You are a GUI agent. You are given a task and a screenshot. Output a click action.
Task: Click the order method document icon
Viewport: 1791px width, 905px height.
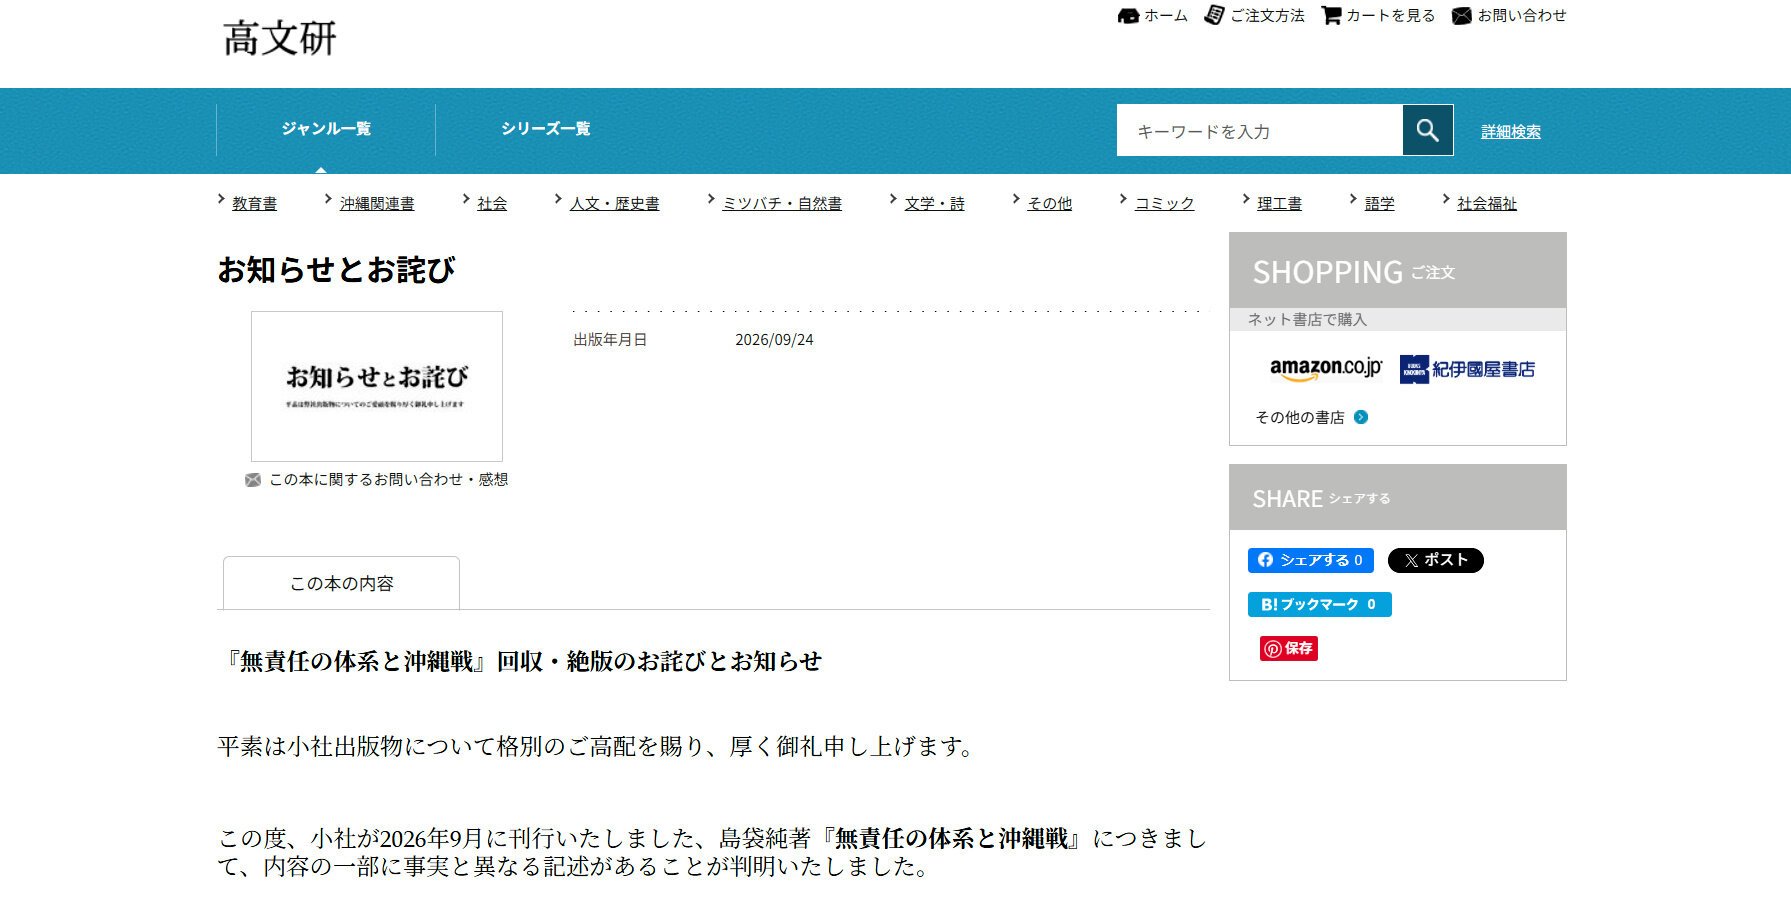(1214, 15)
